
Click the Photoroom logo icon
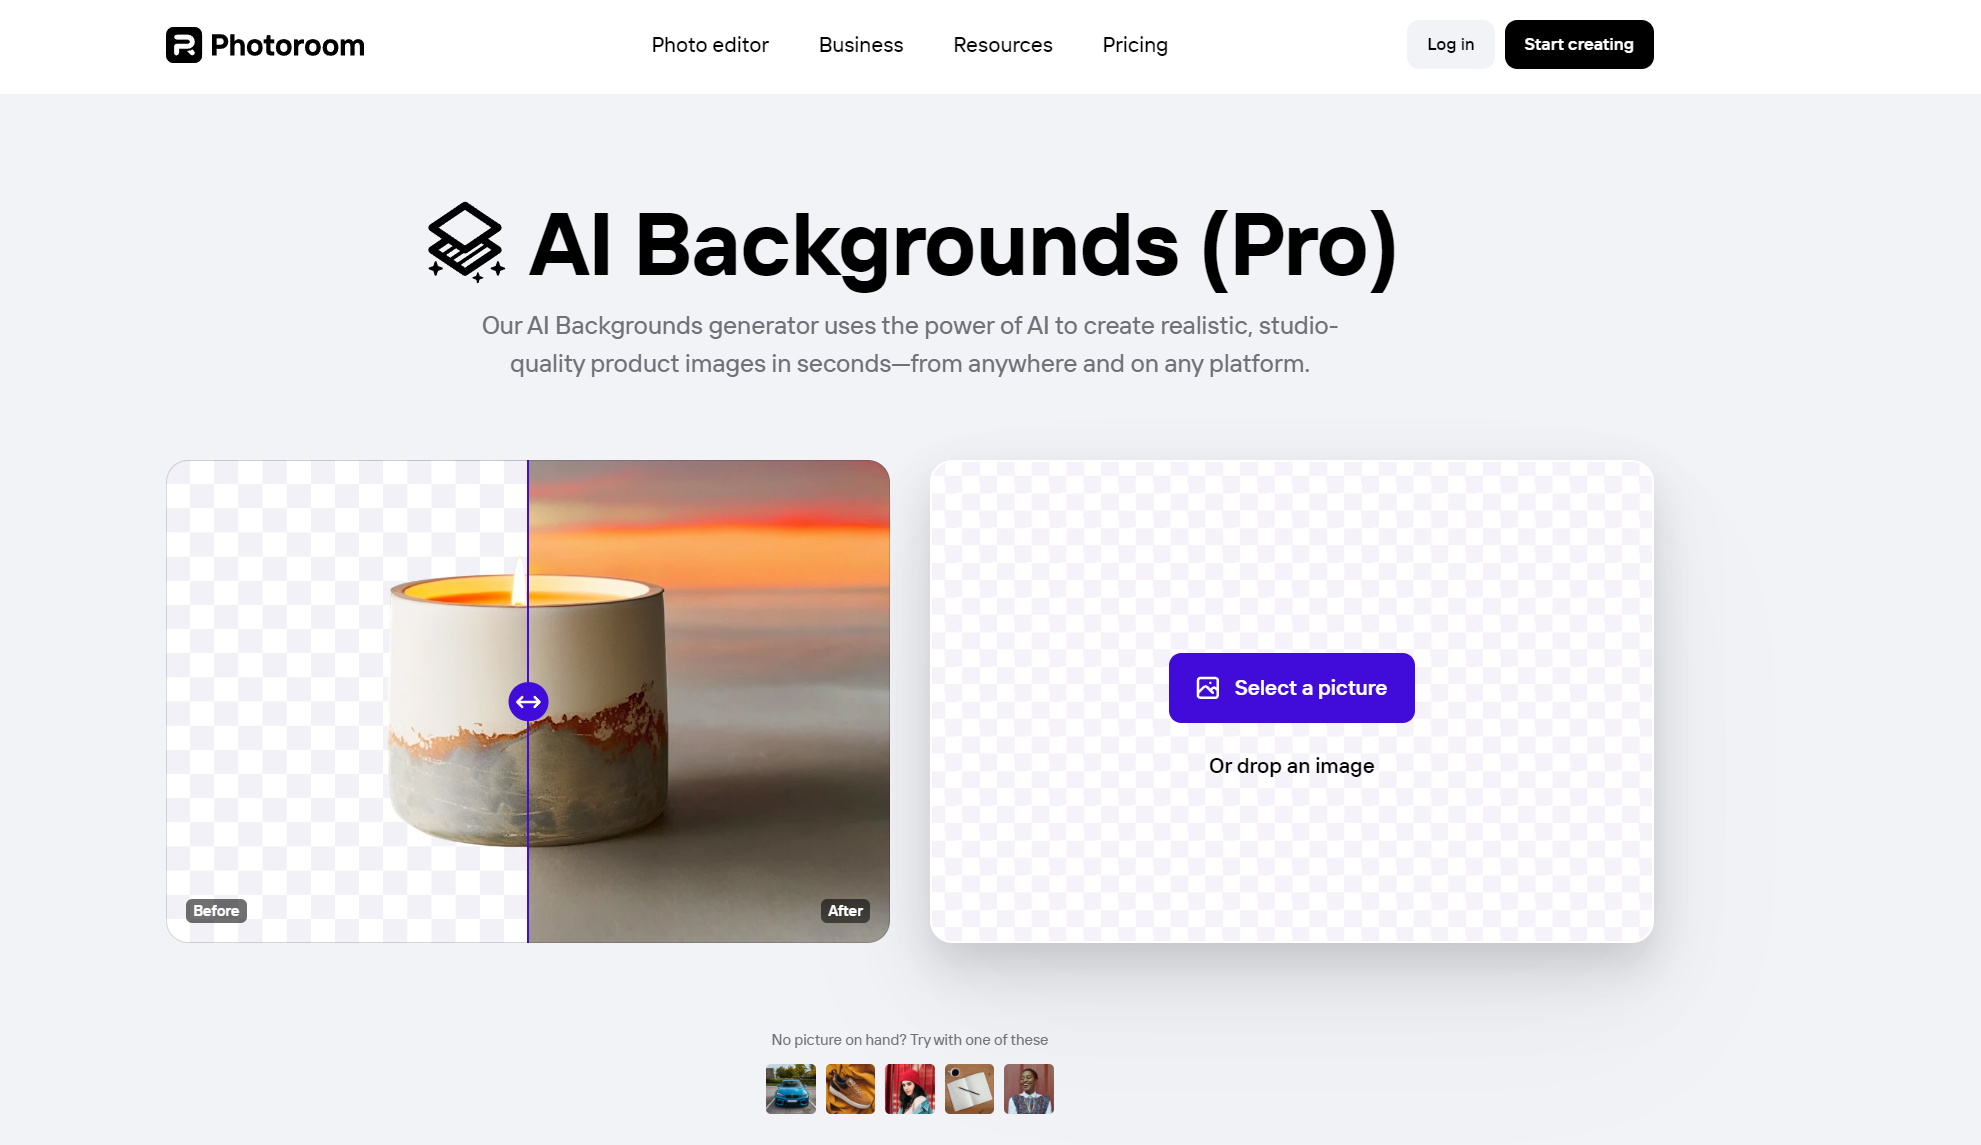(183, 44)
